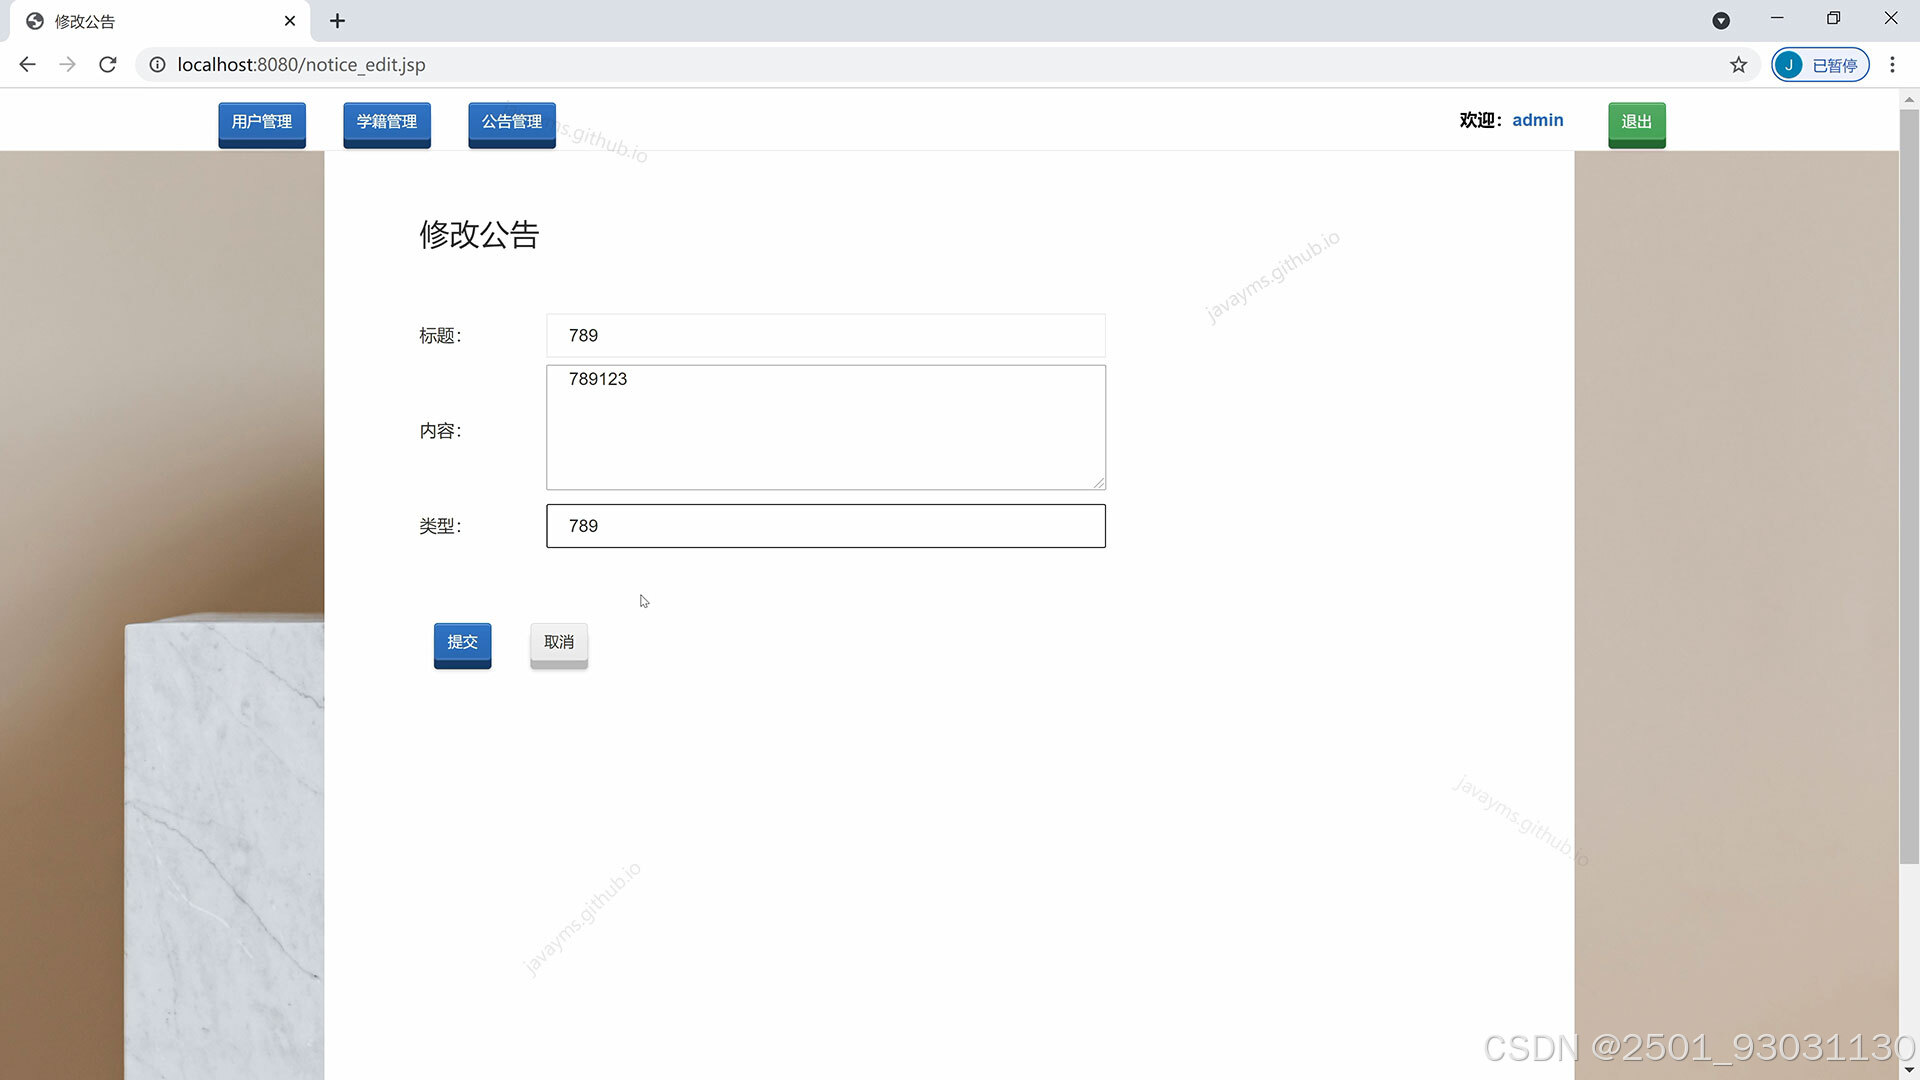Click the 类型: label
Screen dimensions: 1920x1080
point(440,526)
